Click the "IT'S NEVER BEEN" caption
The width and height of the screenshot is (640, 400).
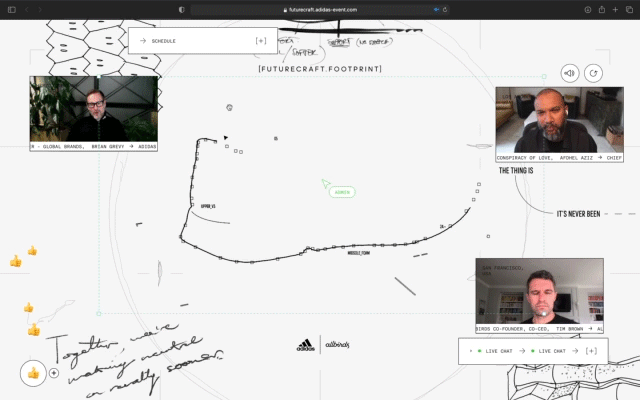pyautogui.click(x=578, y=214)
